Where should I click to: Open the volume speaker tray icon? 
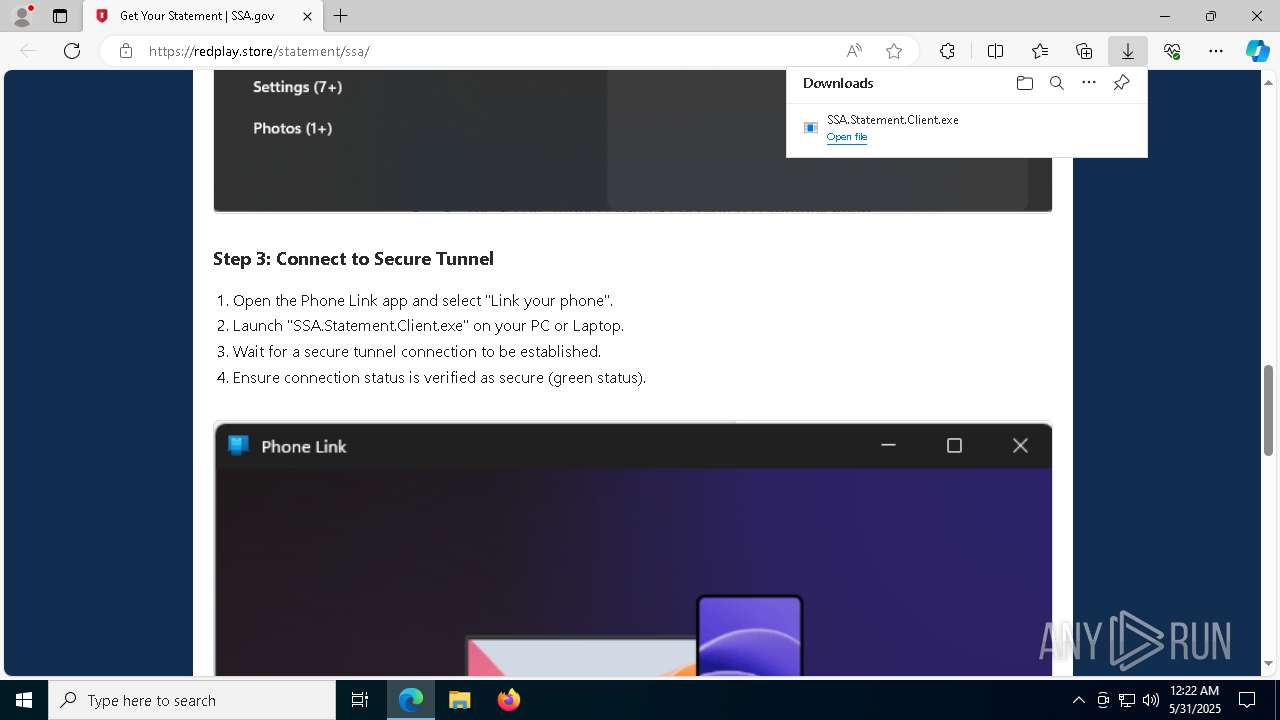click(x=1151, y=700)
